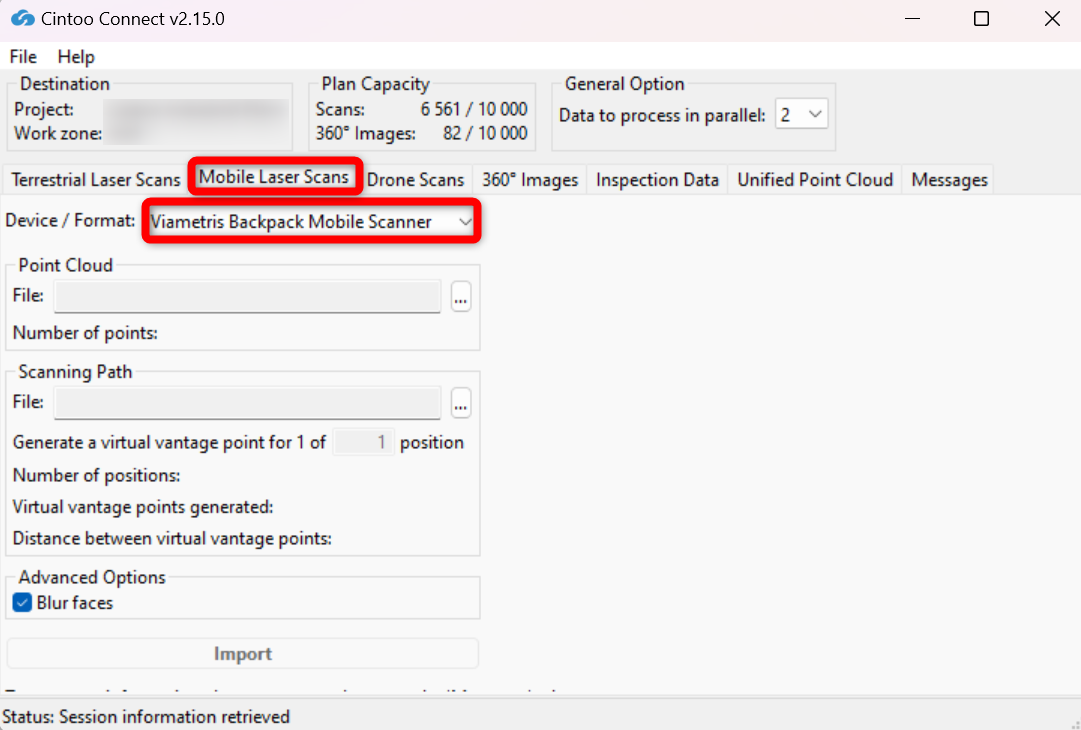Viewport: 1081px width, 730px height.
Task: Click Distance between virtual vantage points label
Action: click(172, 538)
